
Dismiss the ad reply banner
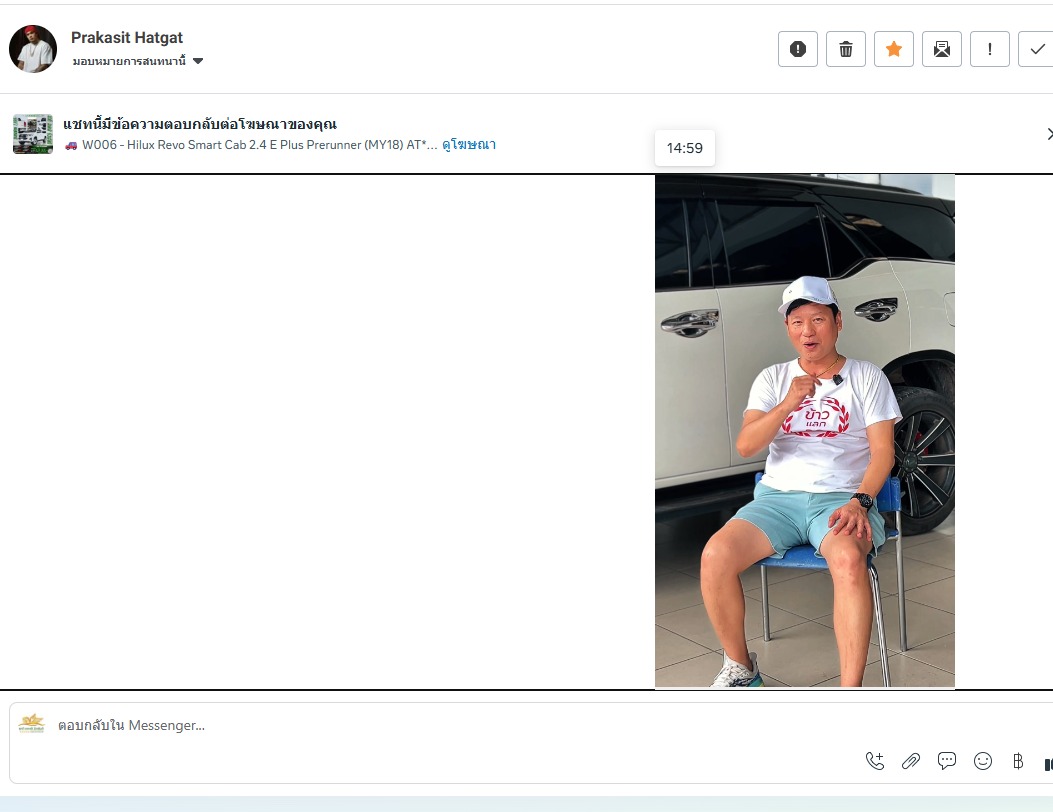coord(1049,134)
